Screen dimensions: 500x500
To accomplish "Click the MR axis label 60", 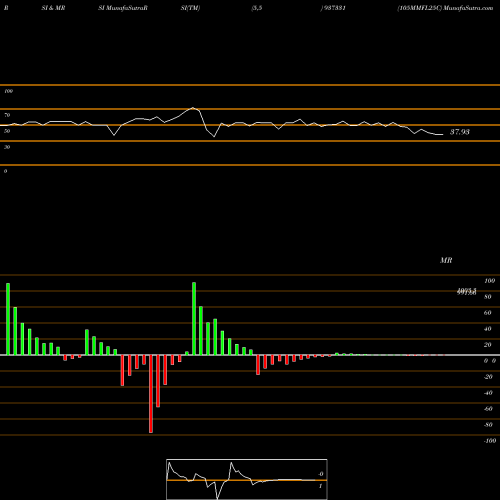I will coord(488,313).
